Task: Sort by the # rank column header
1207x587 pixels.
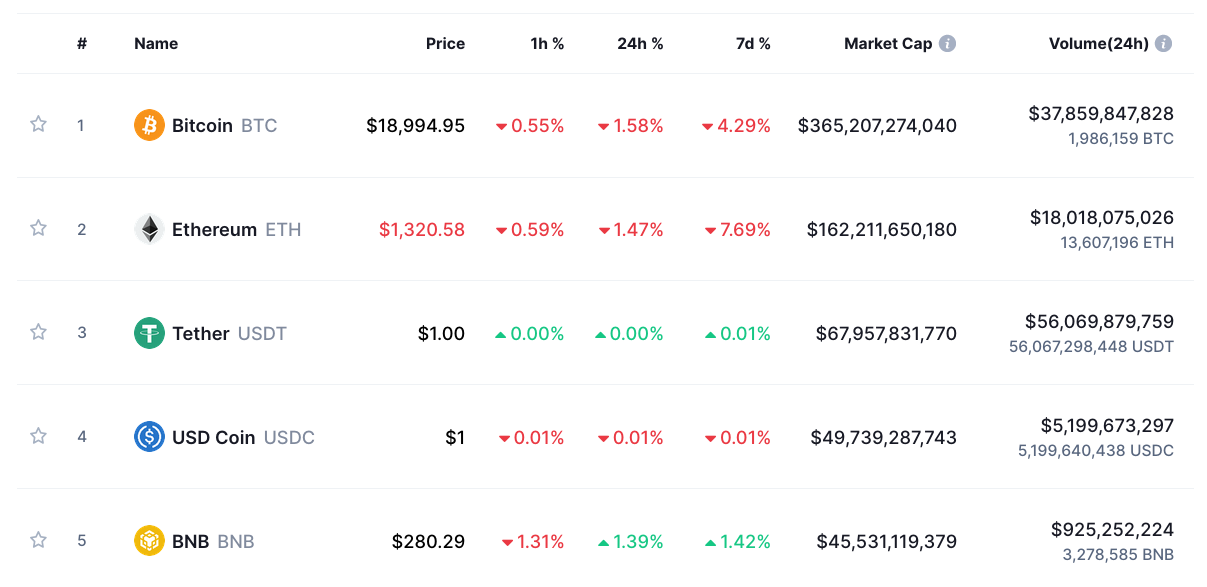Action: point(82,44)
